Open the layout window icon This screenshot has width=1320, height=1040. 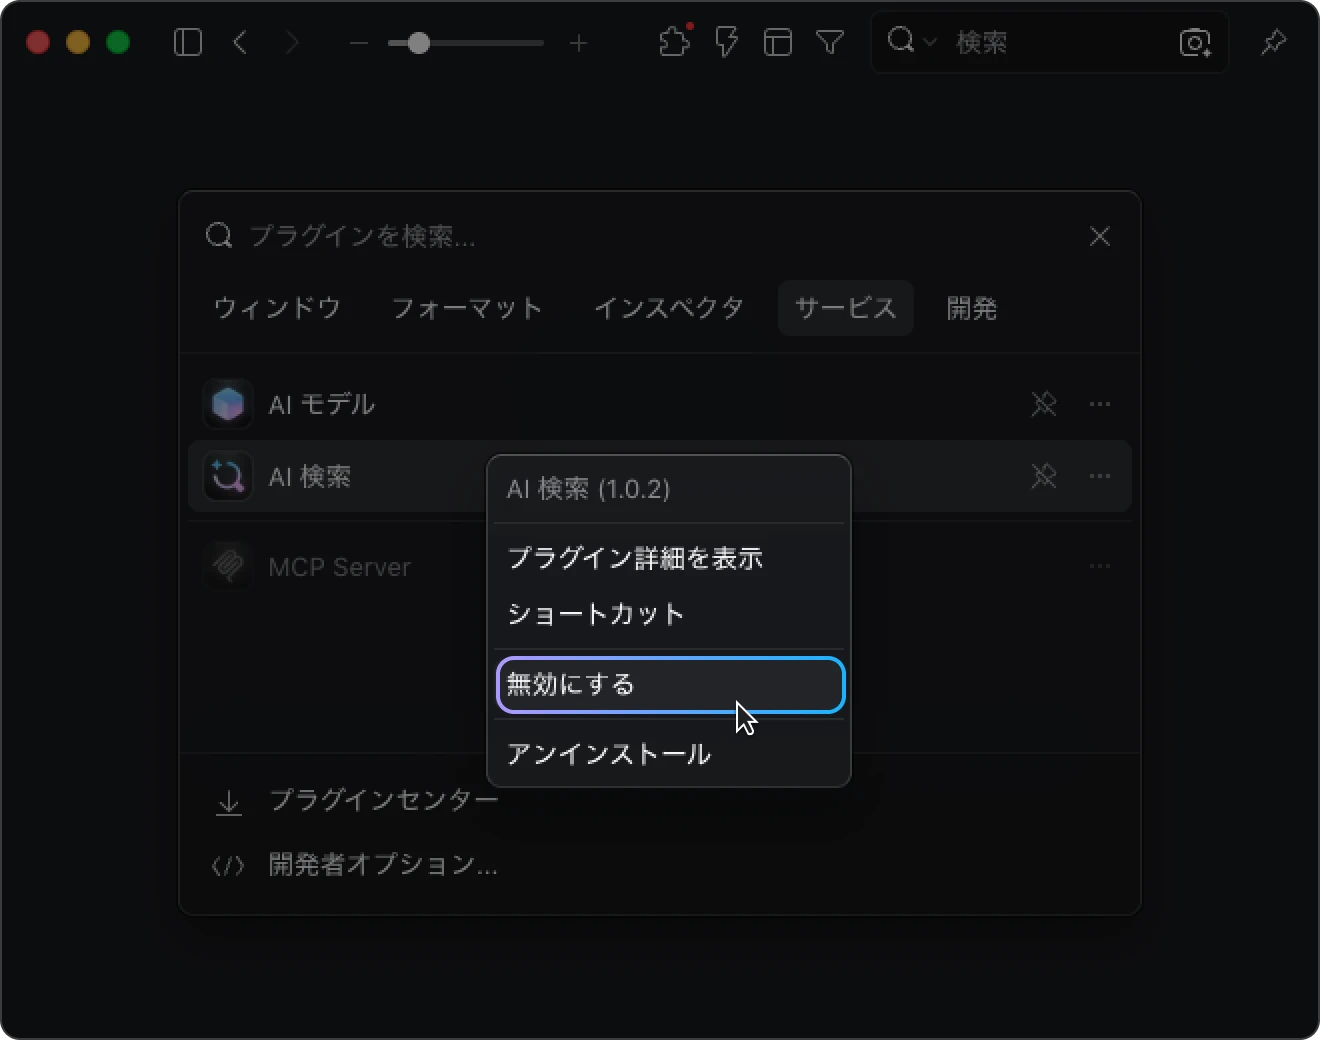tap(778, 42)
